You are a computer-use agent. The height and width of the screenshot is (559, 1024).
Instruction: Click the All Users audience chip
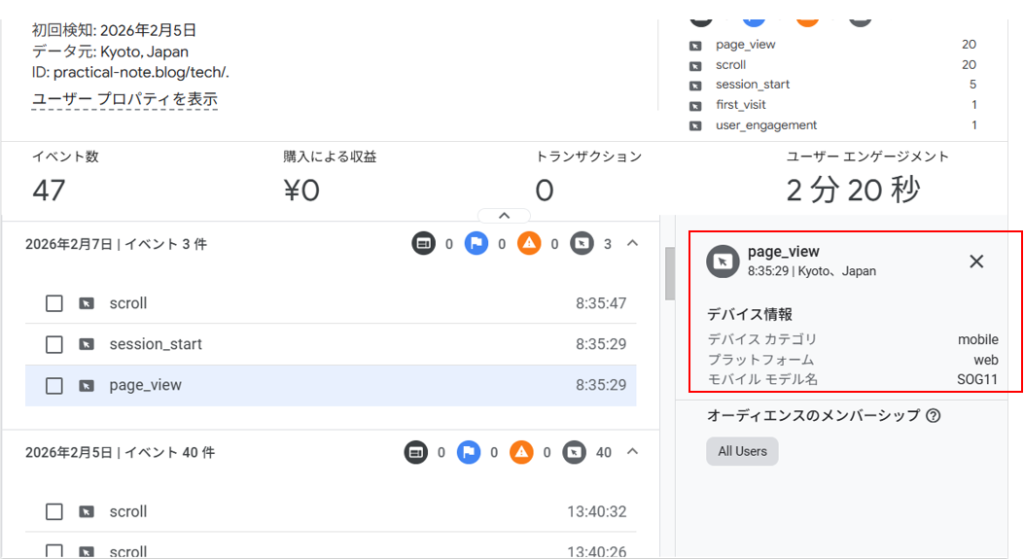tap(742, 451)
